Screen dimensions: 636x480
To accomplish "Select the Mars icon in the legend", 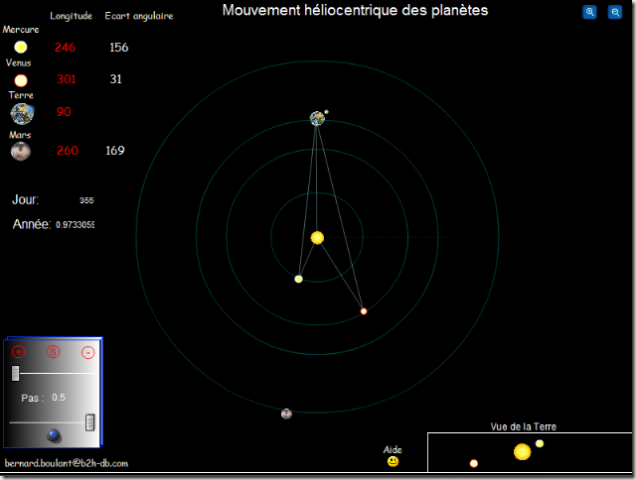I will click(20, 151).
